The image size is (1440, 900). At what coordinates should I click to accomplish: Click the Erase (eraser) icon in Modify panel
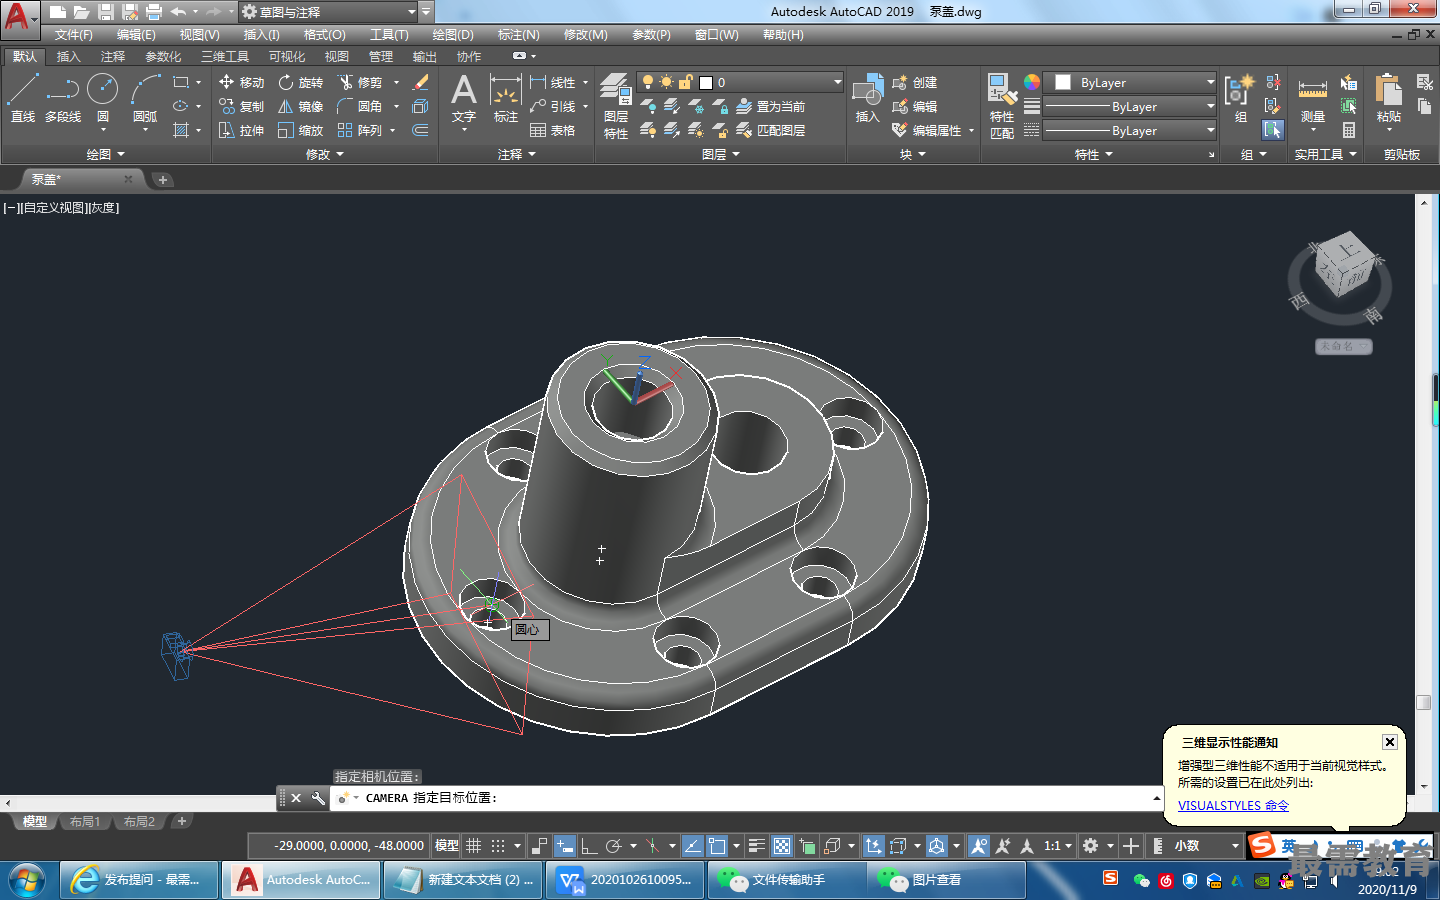[x=421, y=82]
